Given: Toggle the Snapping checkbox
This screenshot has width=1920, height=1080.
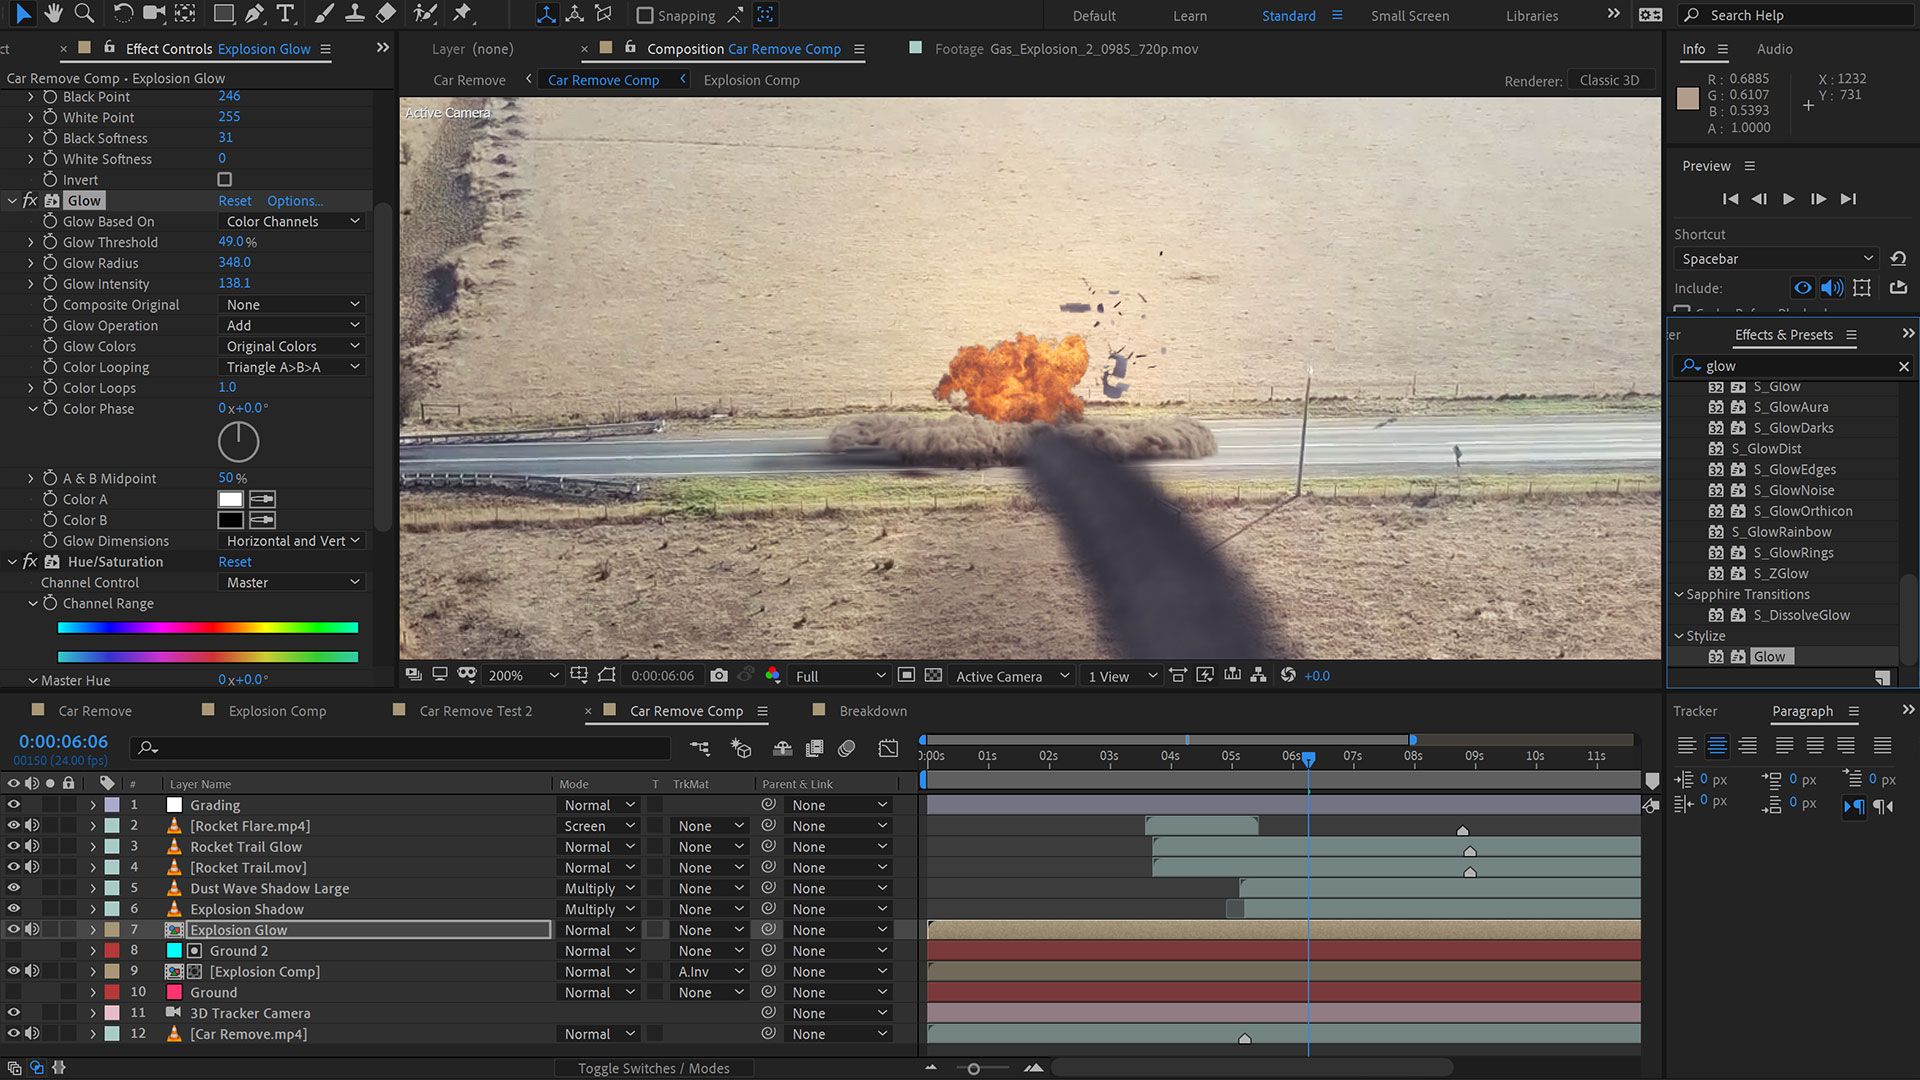Looking at the screenshot, I should tap(645, 15).
